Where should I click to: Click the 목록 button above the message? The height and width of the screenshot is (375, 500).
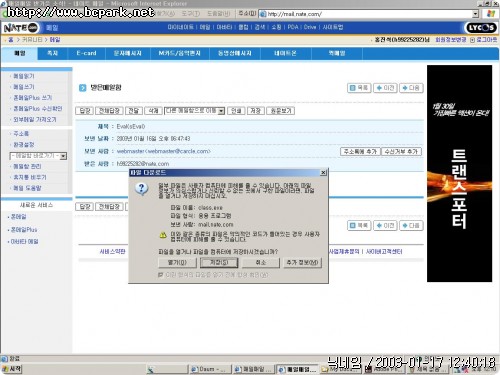point(359,88)
